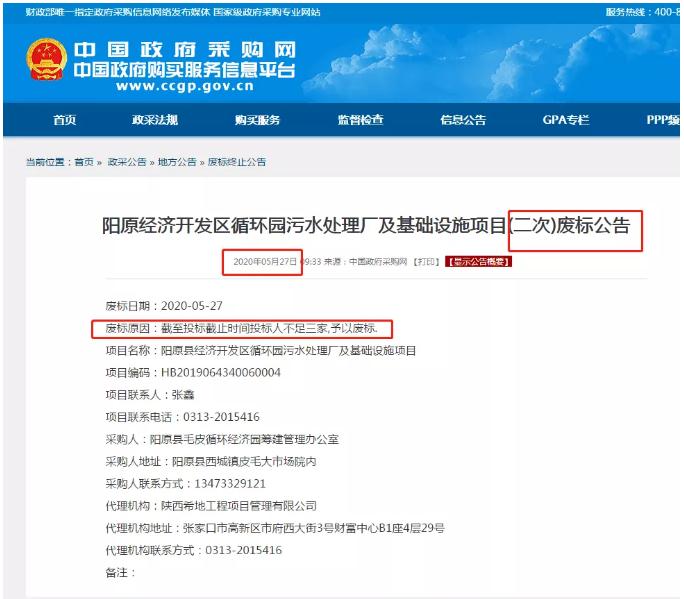The height and width of the screenshot is (599, 684).
Task: Click 采购人地址 阳原县西城镇皮毛大市场院内
Action: [x=211, y=462]
